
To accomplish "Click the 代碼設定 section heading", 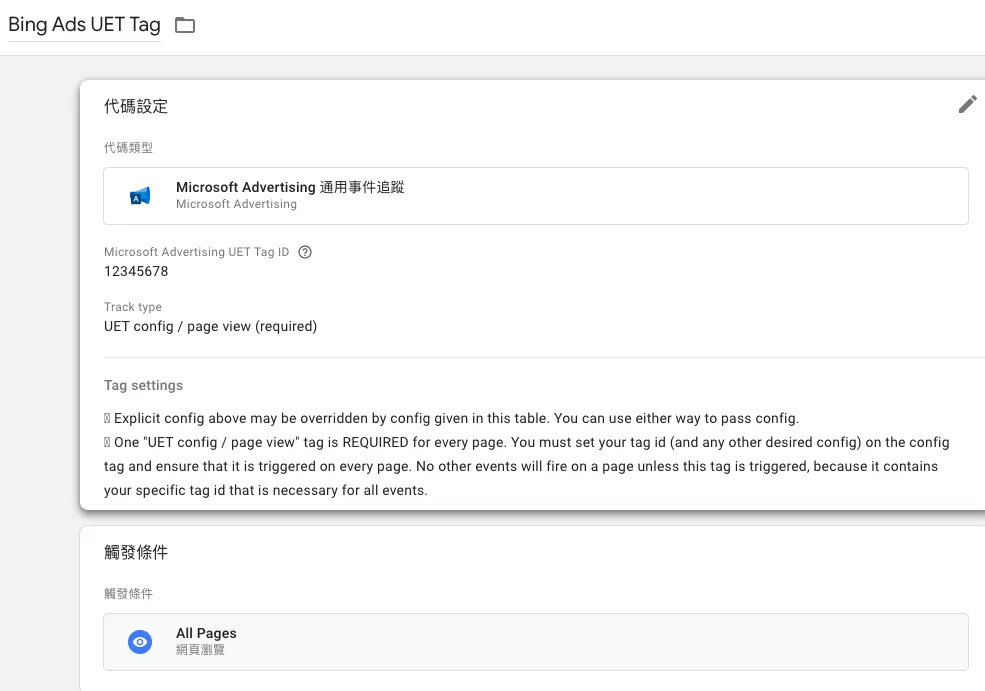I will point(136,106).
